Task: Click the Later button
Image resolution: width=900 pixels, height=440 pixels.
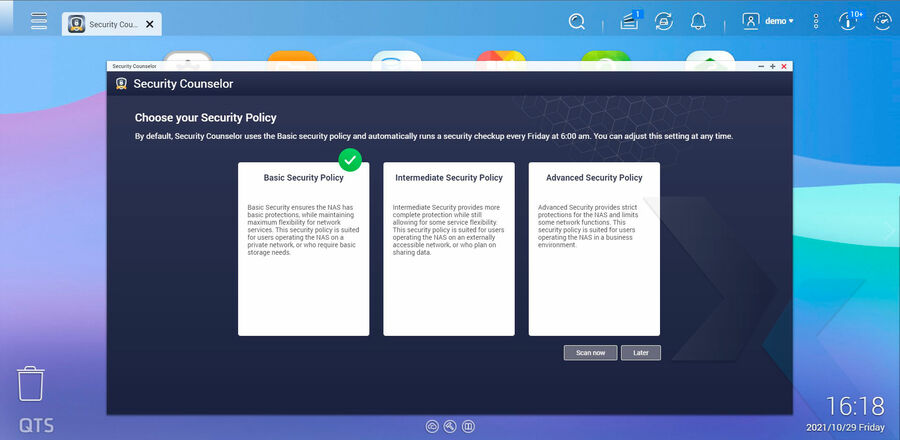Action: (x=640, y=353)
